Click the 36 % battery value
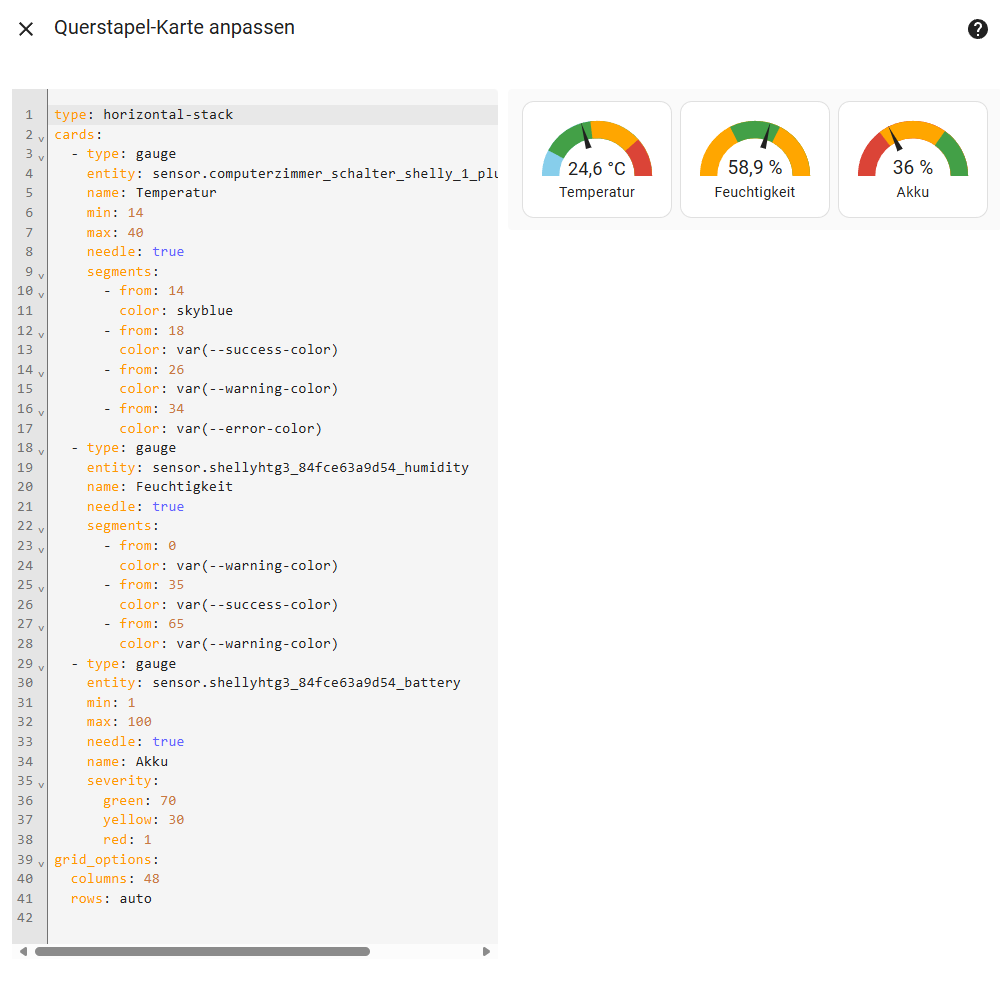1000x987 pixels. point(913,167)
